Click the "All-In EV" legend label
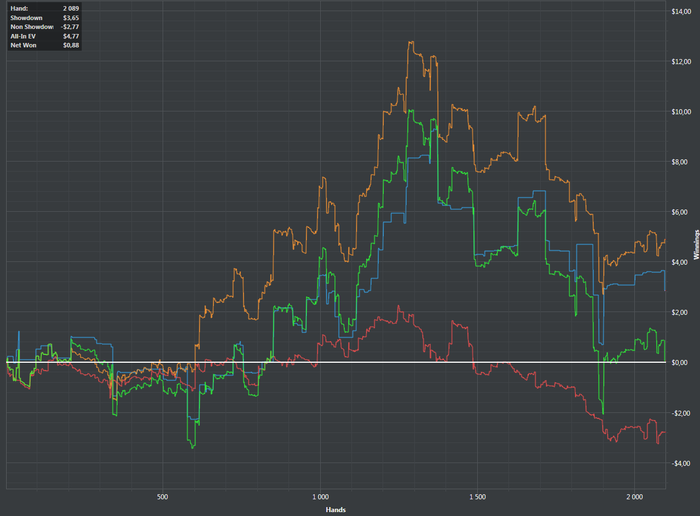Screen dimensions: 700x516 [x=23, y=36]
